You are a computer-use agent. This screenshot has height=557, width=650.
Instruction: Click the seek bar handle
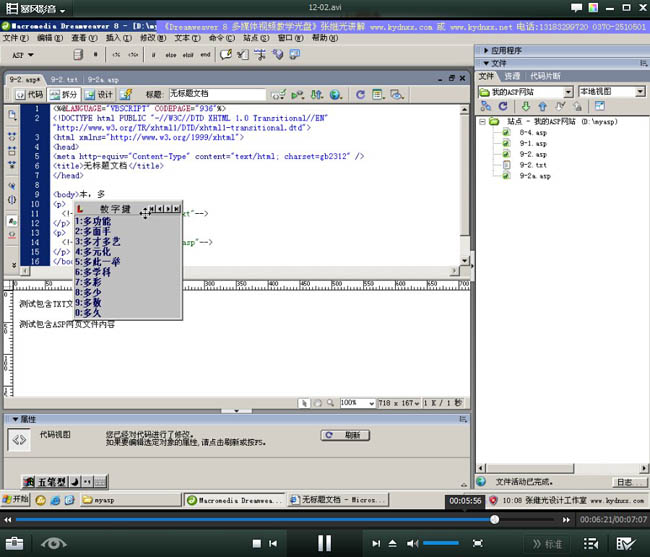(494, 519)
